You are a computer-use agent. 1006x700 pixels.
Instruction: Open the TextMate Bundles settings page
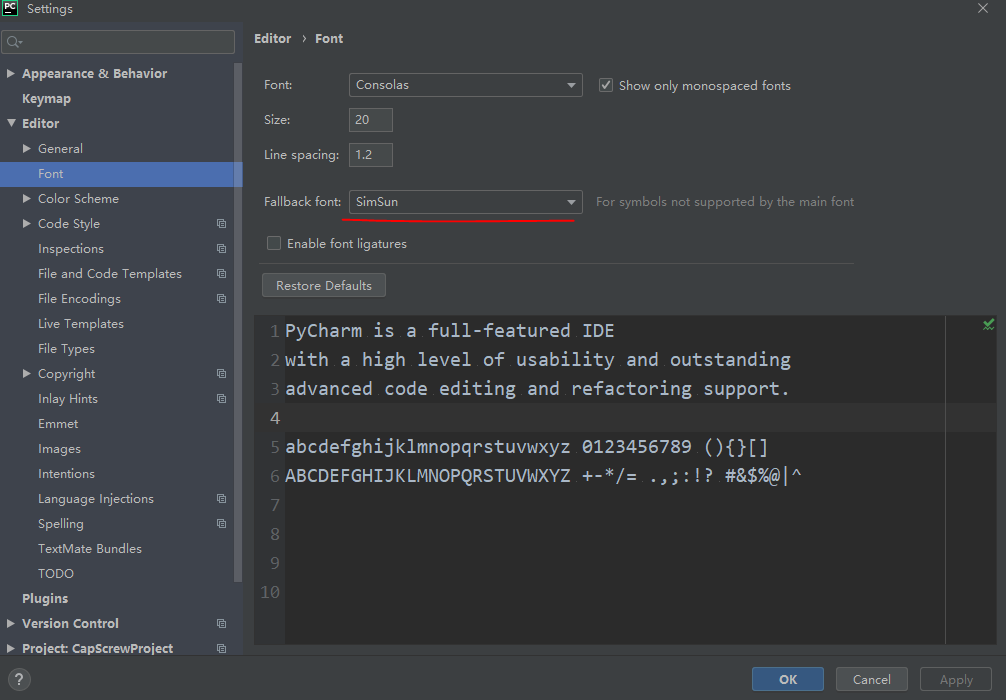click(x=90, y=549)
